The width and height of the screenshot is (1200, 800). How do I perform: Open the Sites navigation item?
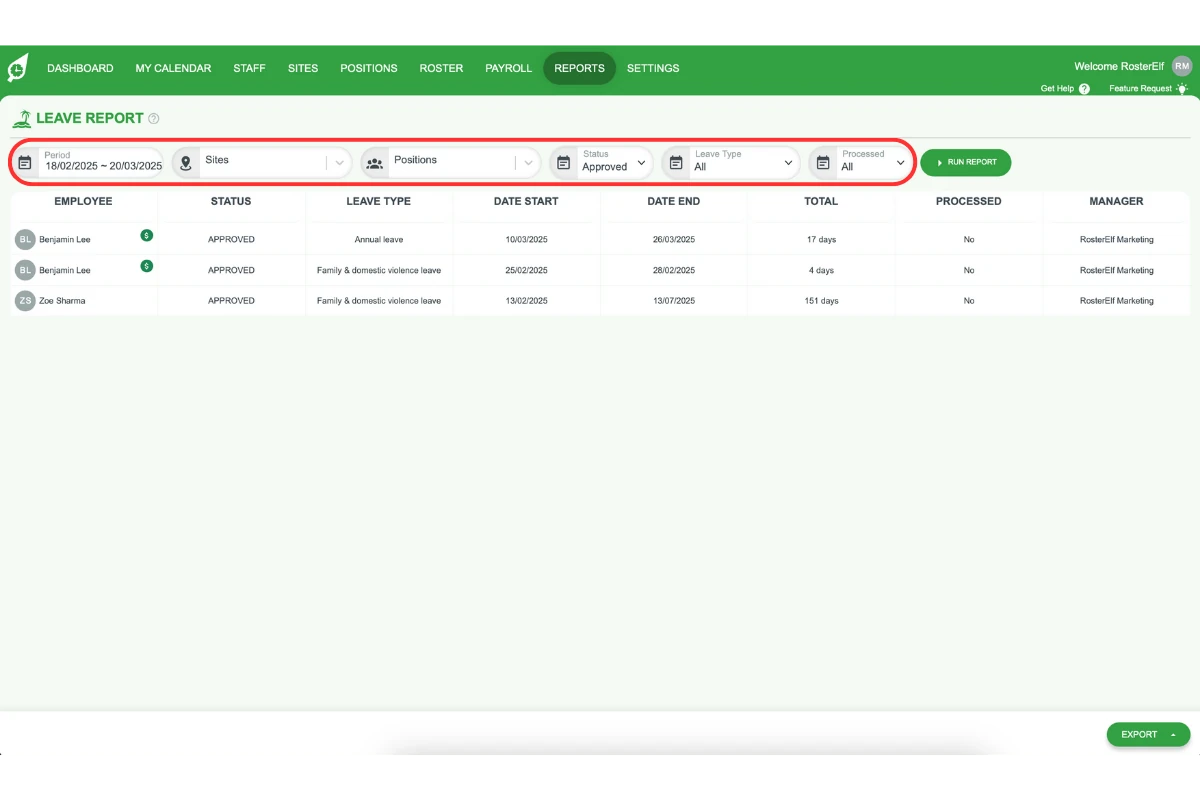[303, 69]
